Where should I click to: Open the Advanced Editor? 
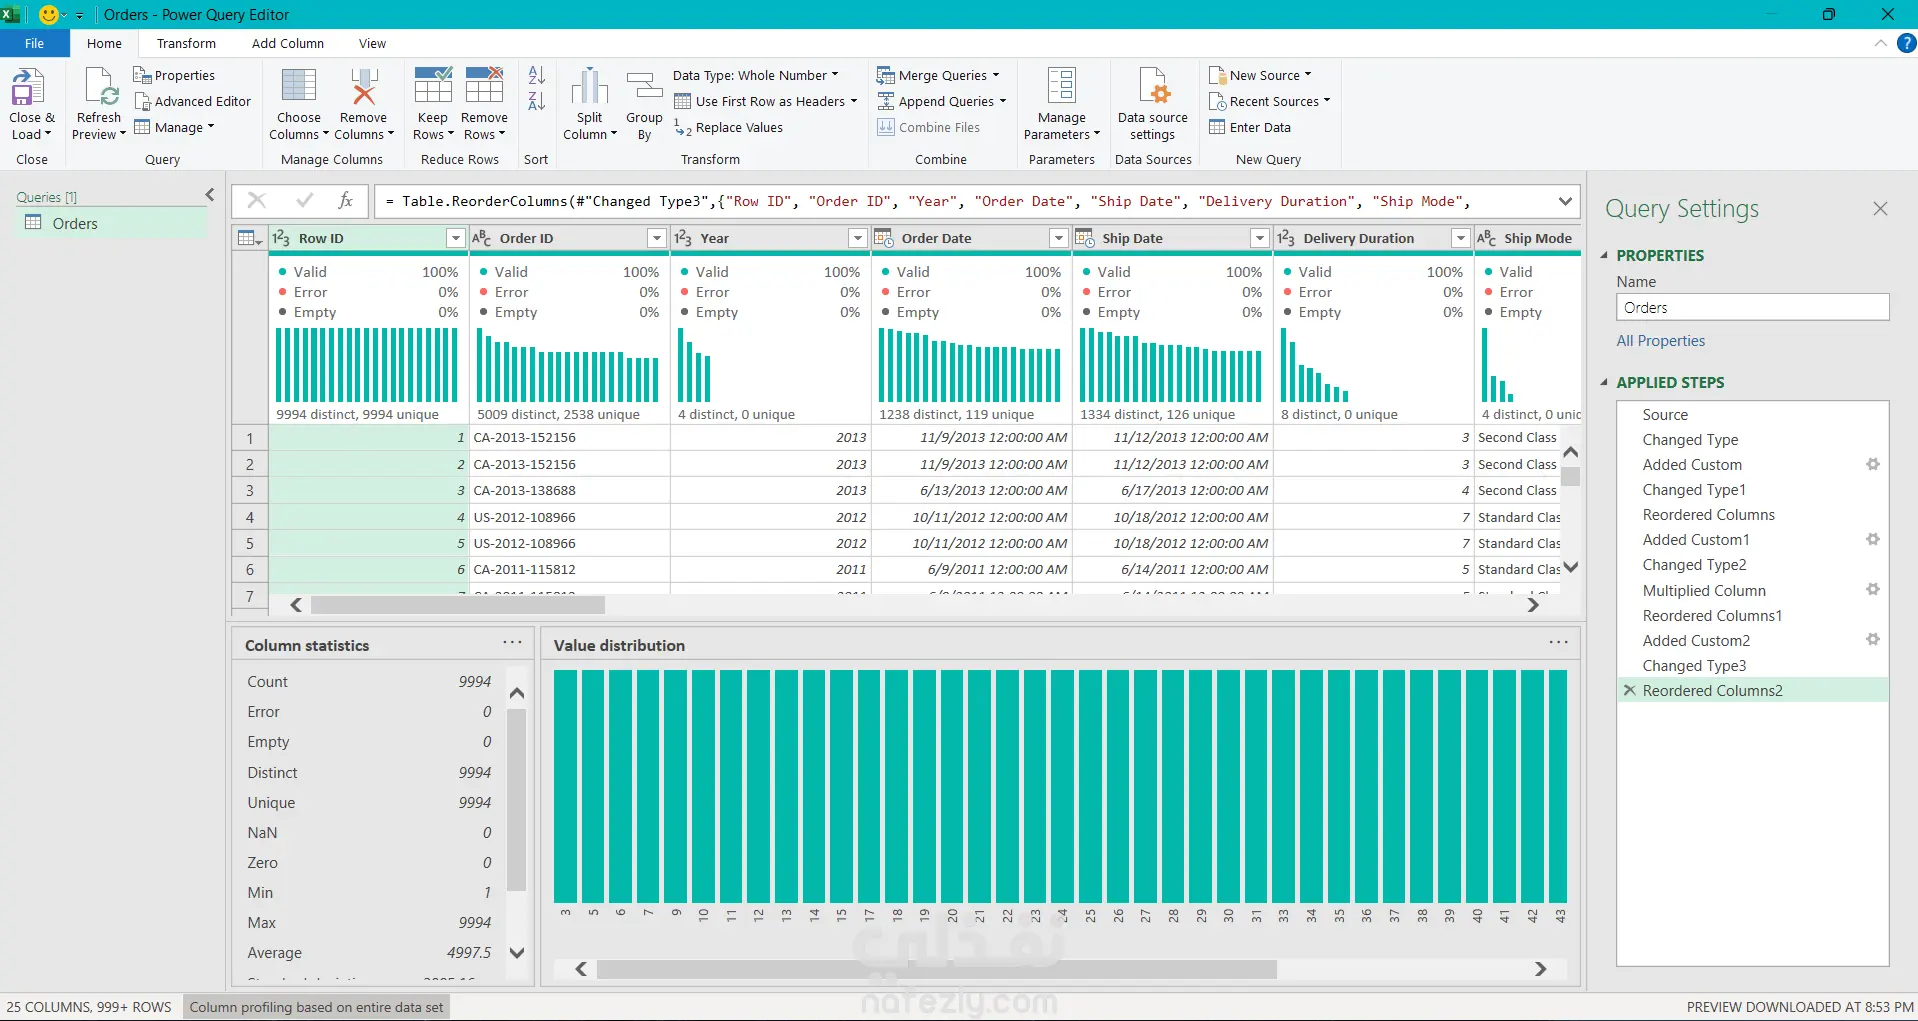[192, 101]
